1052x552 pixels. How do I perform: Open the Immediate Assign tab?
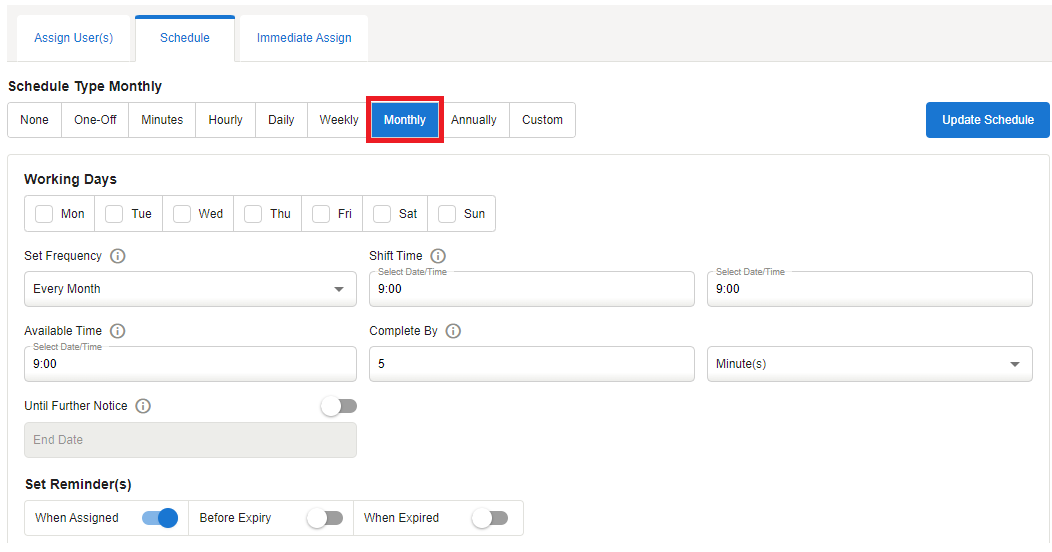pyautogui.click(x=304, y=38)
